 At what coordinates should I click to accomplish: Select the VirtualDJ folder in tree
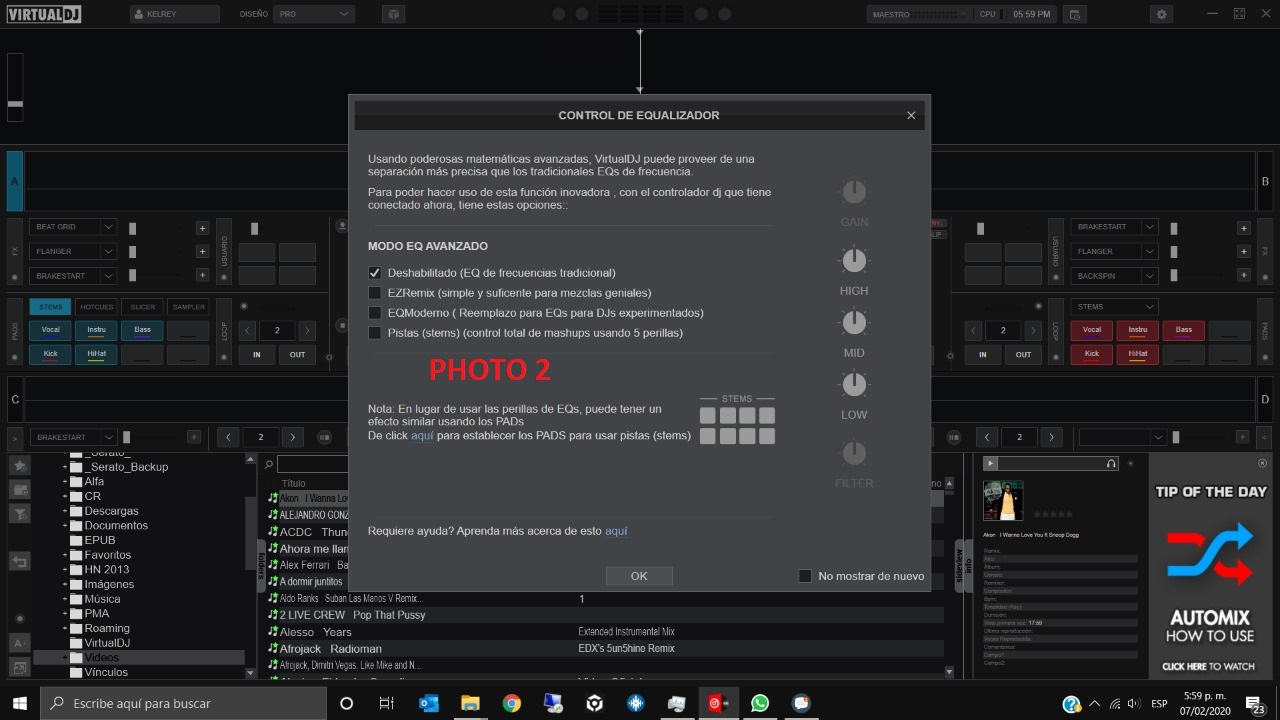click(107, 643)
